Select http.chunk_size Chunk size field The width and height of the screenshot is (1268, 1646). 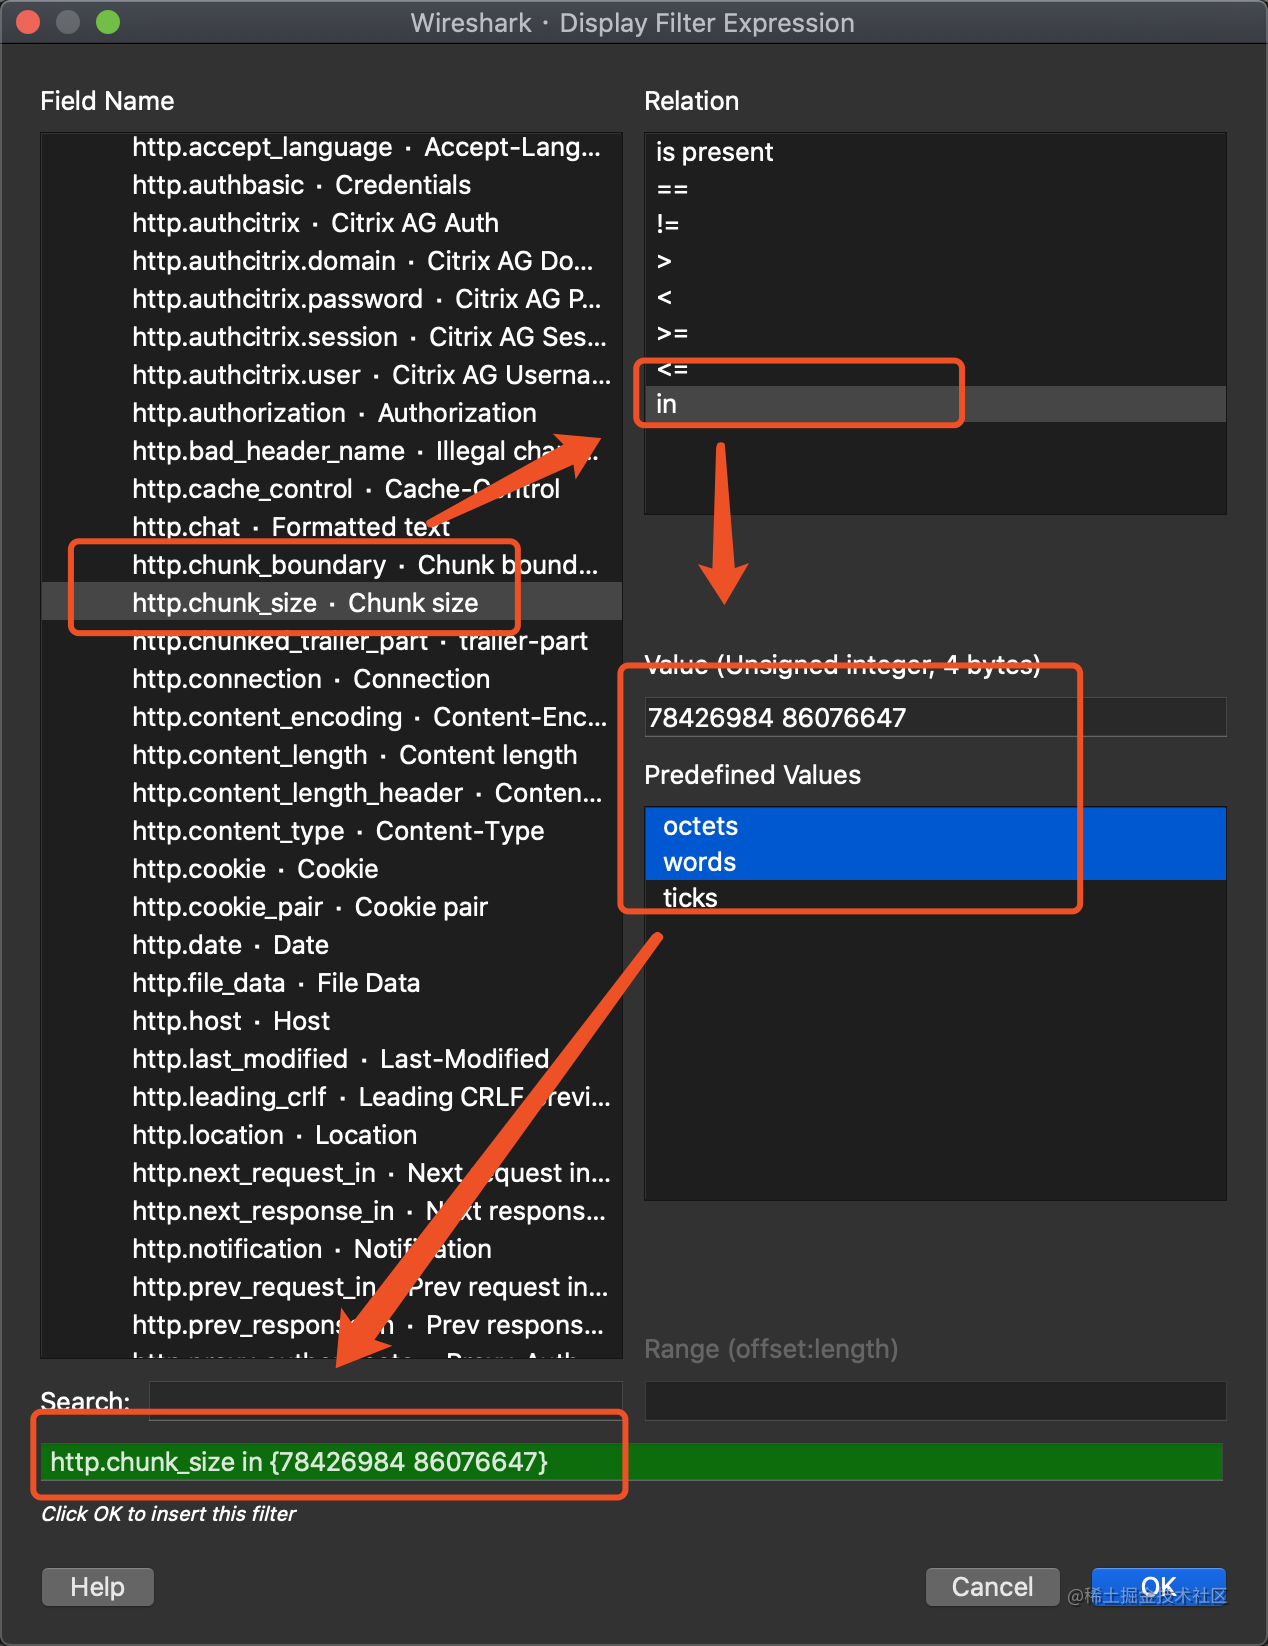tap(331, 603)
